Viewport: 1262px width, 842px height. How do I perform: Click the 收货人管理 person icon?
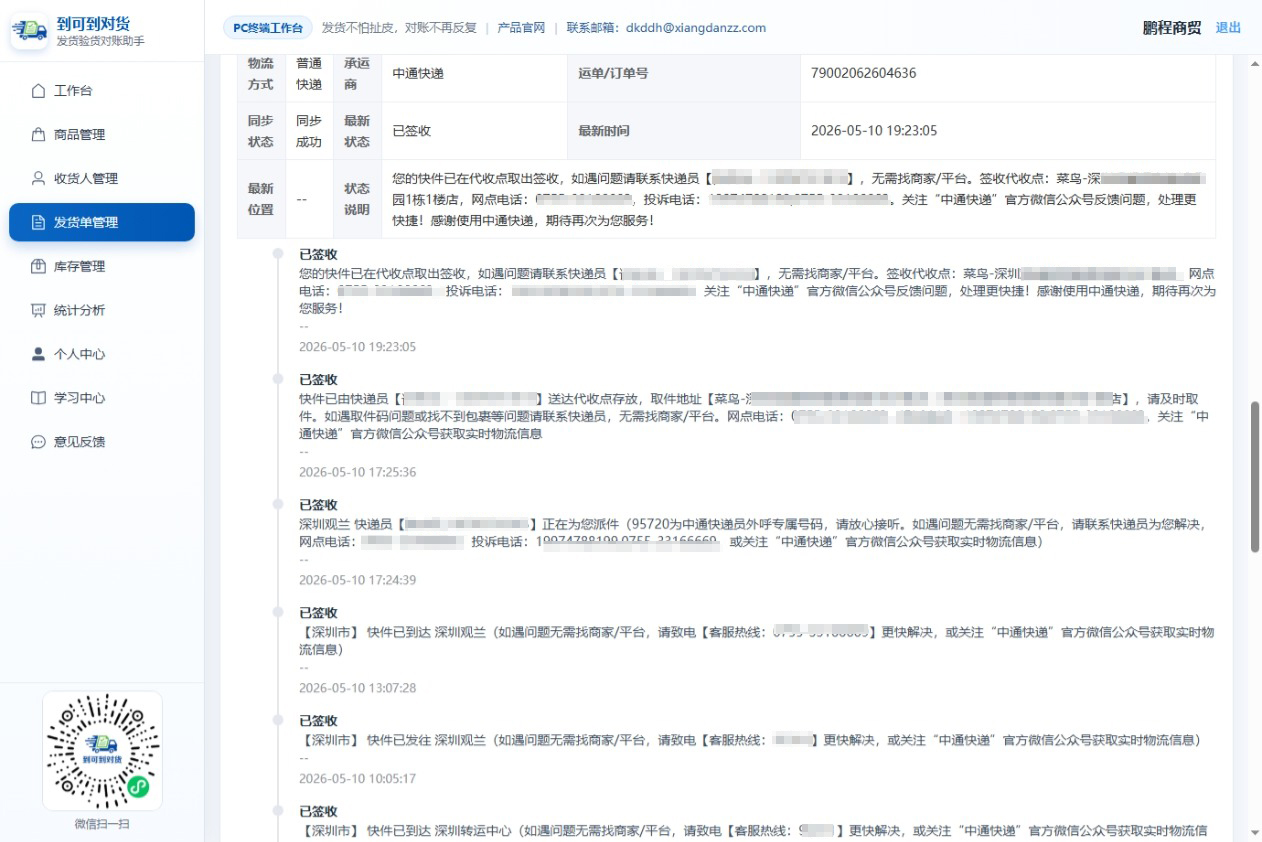click(39, 179)
